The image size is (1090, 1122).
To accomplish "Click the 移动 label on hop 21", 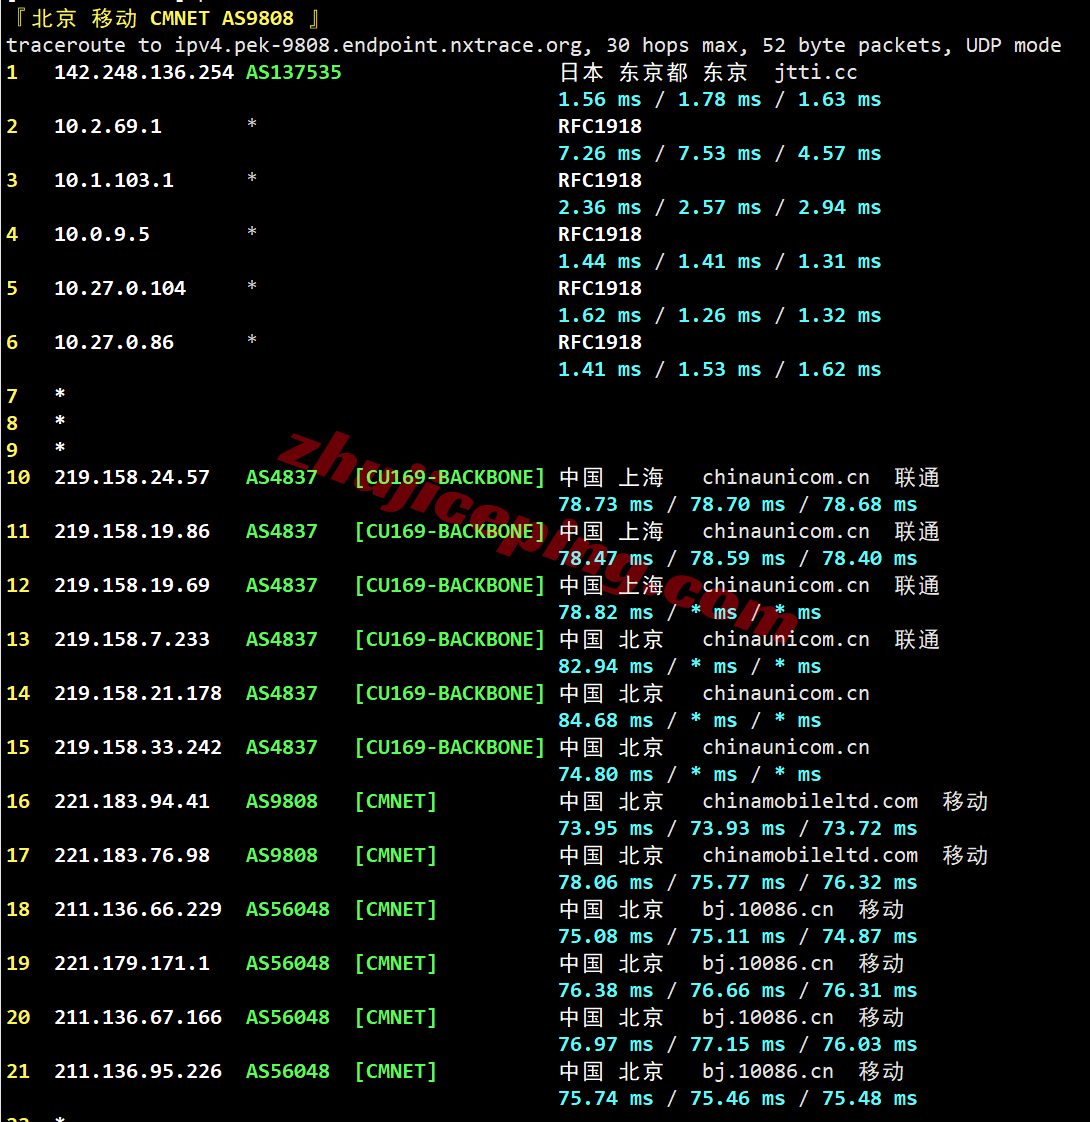I will tap(880, 1071).
